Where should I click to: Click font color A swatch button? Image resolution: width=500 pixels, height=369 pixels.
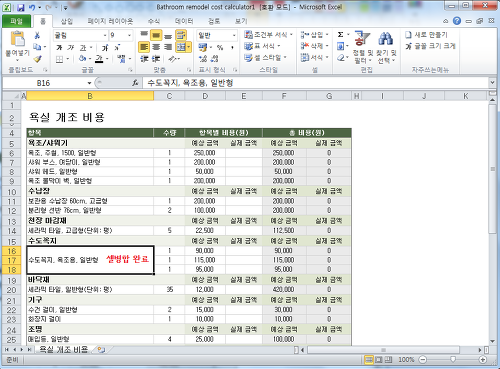point(99,59)
